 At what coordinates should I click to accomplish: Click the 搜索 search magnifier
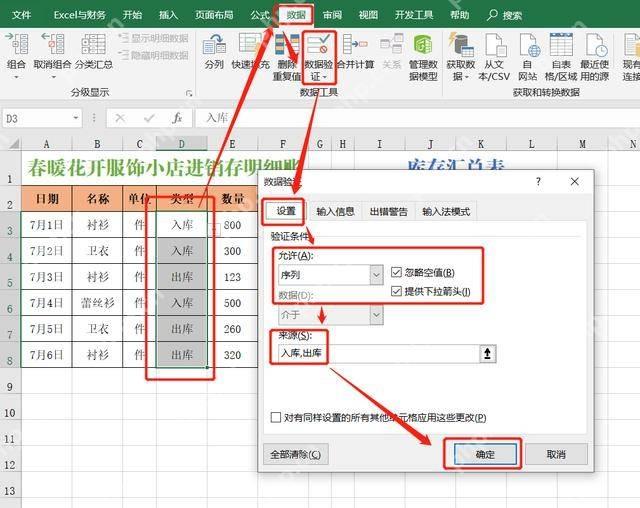pos(492,15)
